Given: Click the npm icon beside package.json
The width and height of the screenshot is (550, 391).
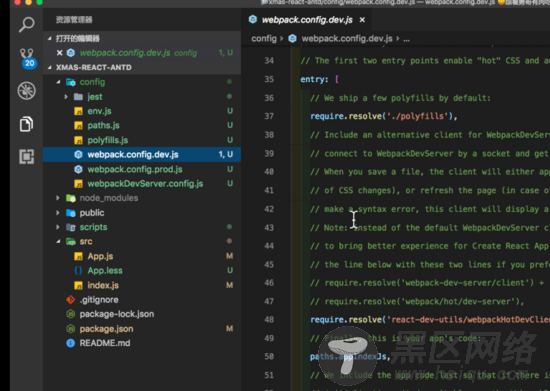Looking at the screenshot, I should pos(71,329).
